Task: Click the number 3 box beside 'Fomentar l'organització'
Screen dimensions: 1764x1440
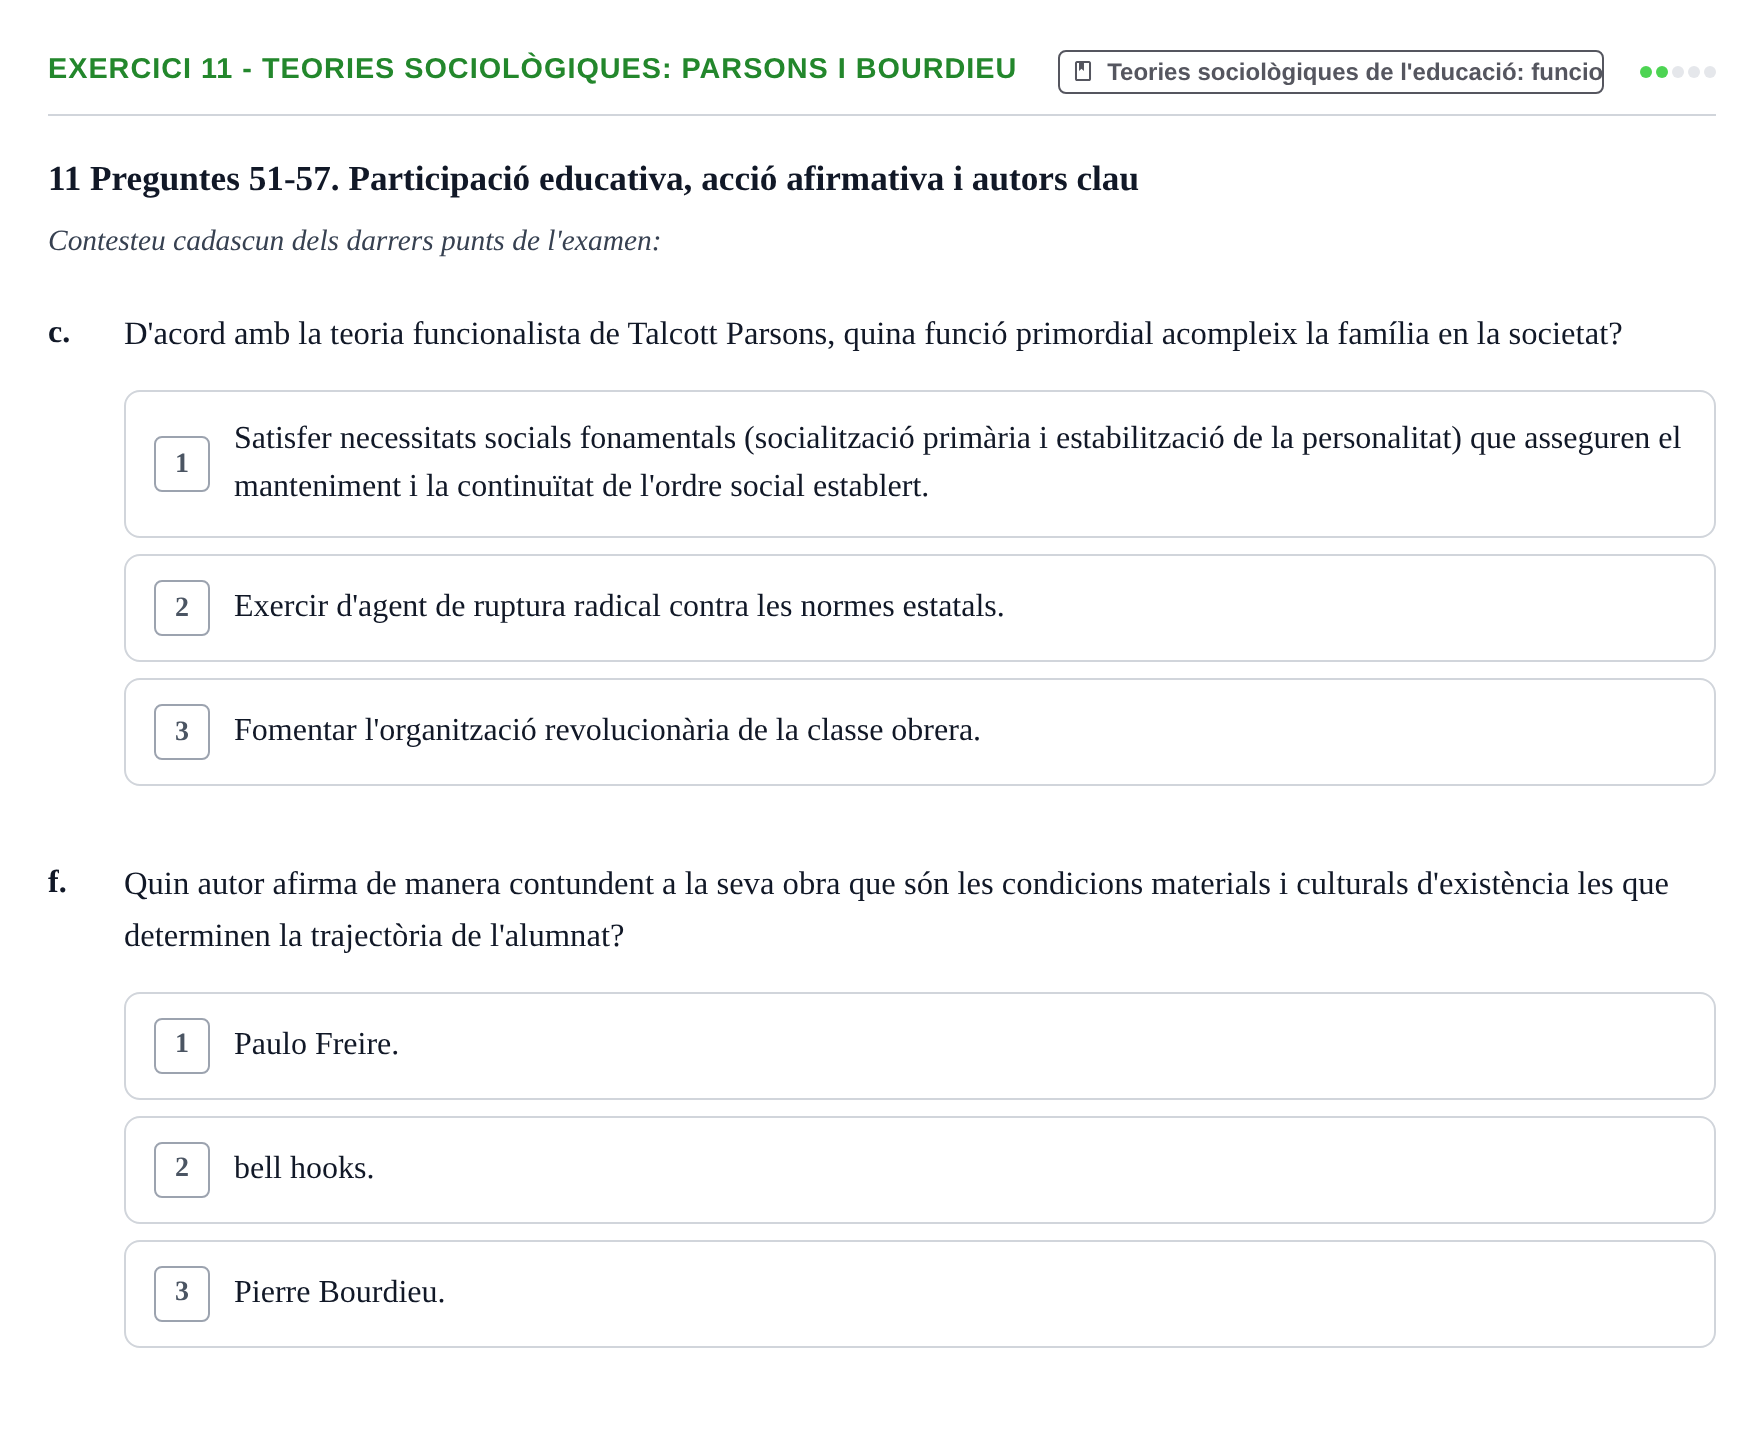Action: 182,732
